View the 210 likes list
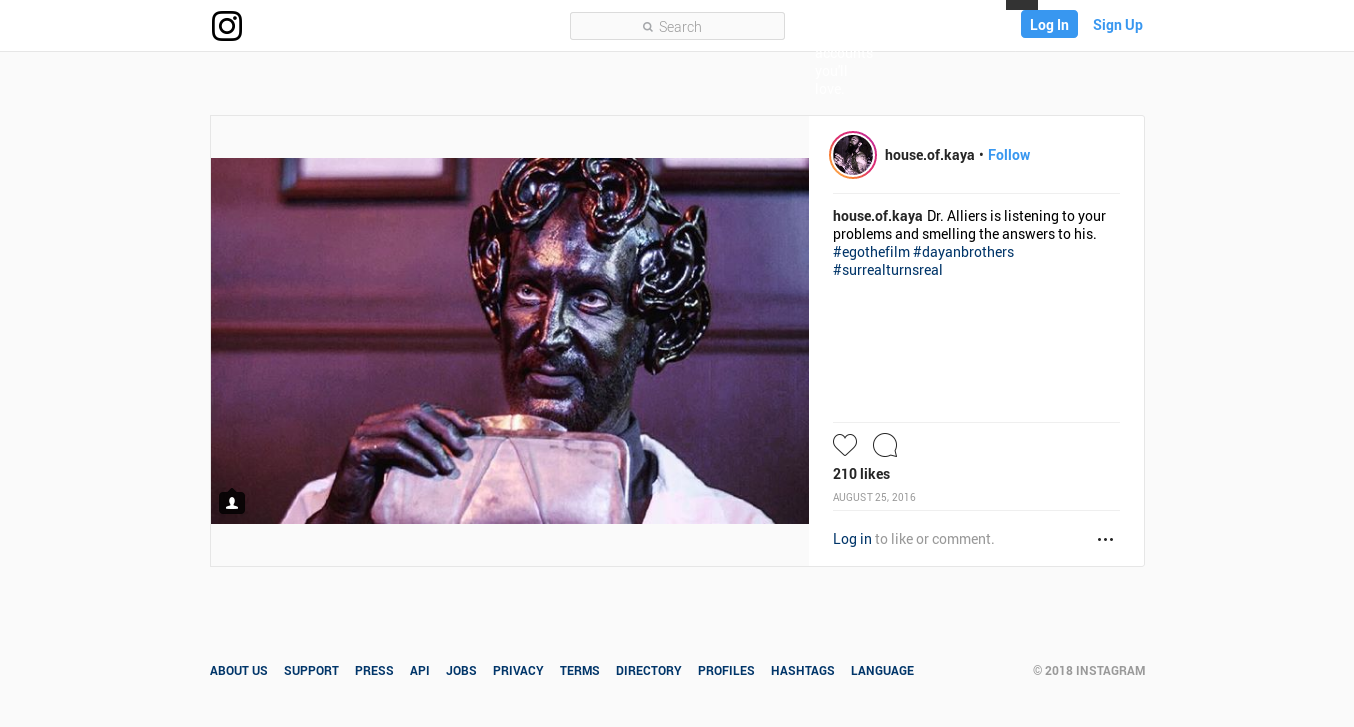Viewport: 1354px width, 727px height. 861,474
